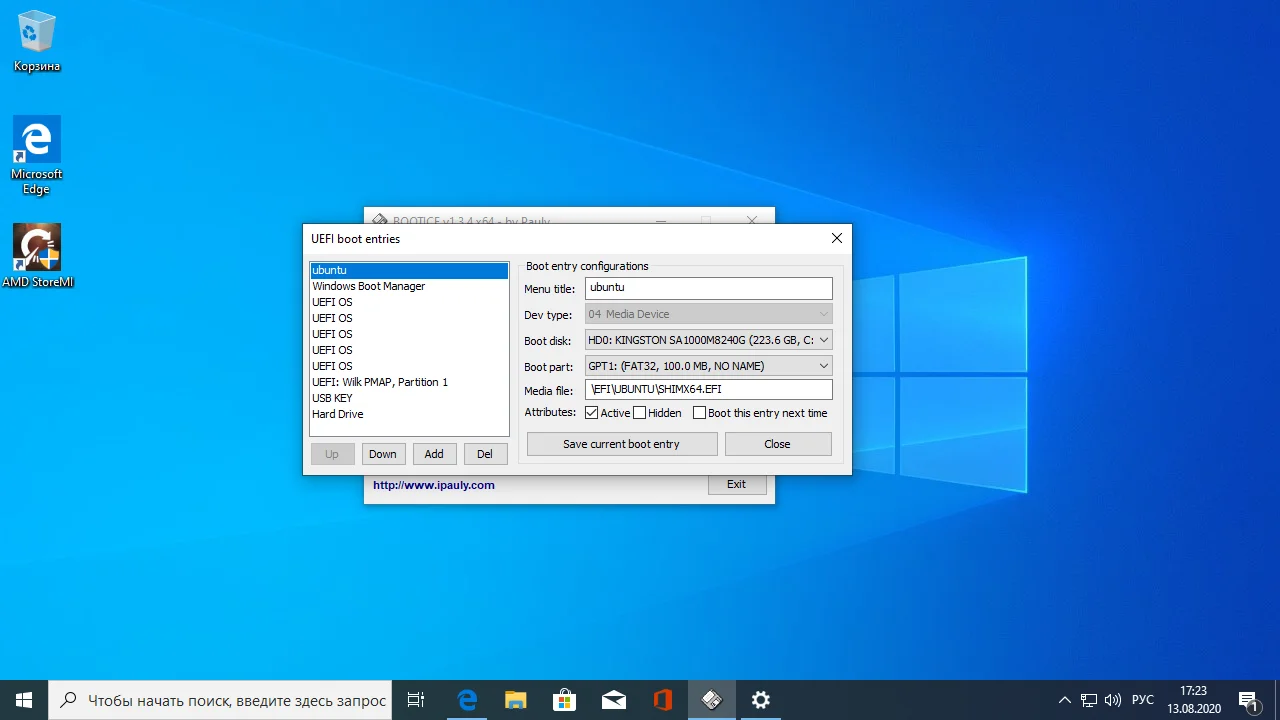Select the USB KEY boot entry
This screenshot has height=720, width=1280.
[332, 398]
